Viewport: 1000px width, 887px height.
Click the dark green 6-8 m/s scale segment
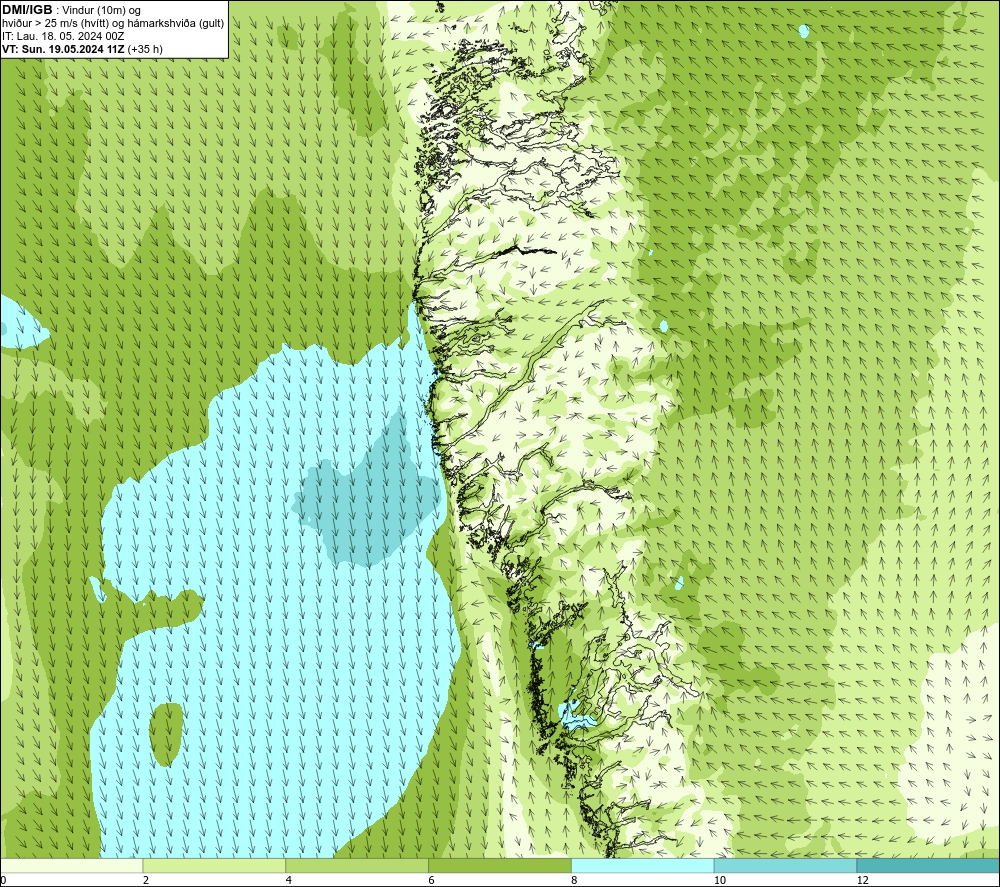500,865
